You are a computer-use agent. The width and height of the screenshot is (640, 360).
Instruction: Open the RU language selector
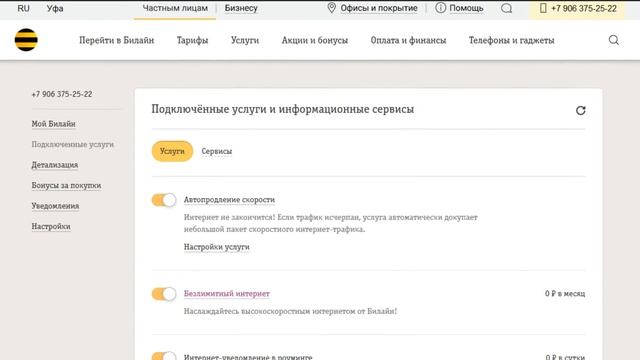24,8
